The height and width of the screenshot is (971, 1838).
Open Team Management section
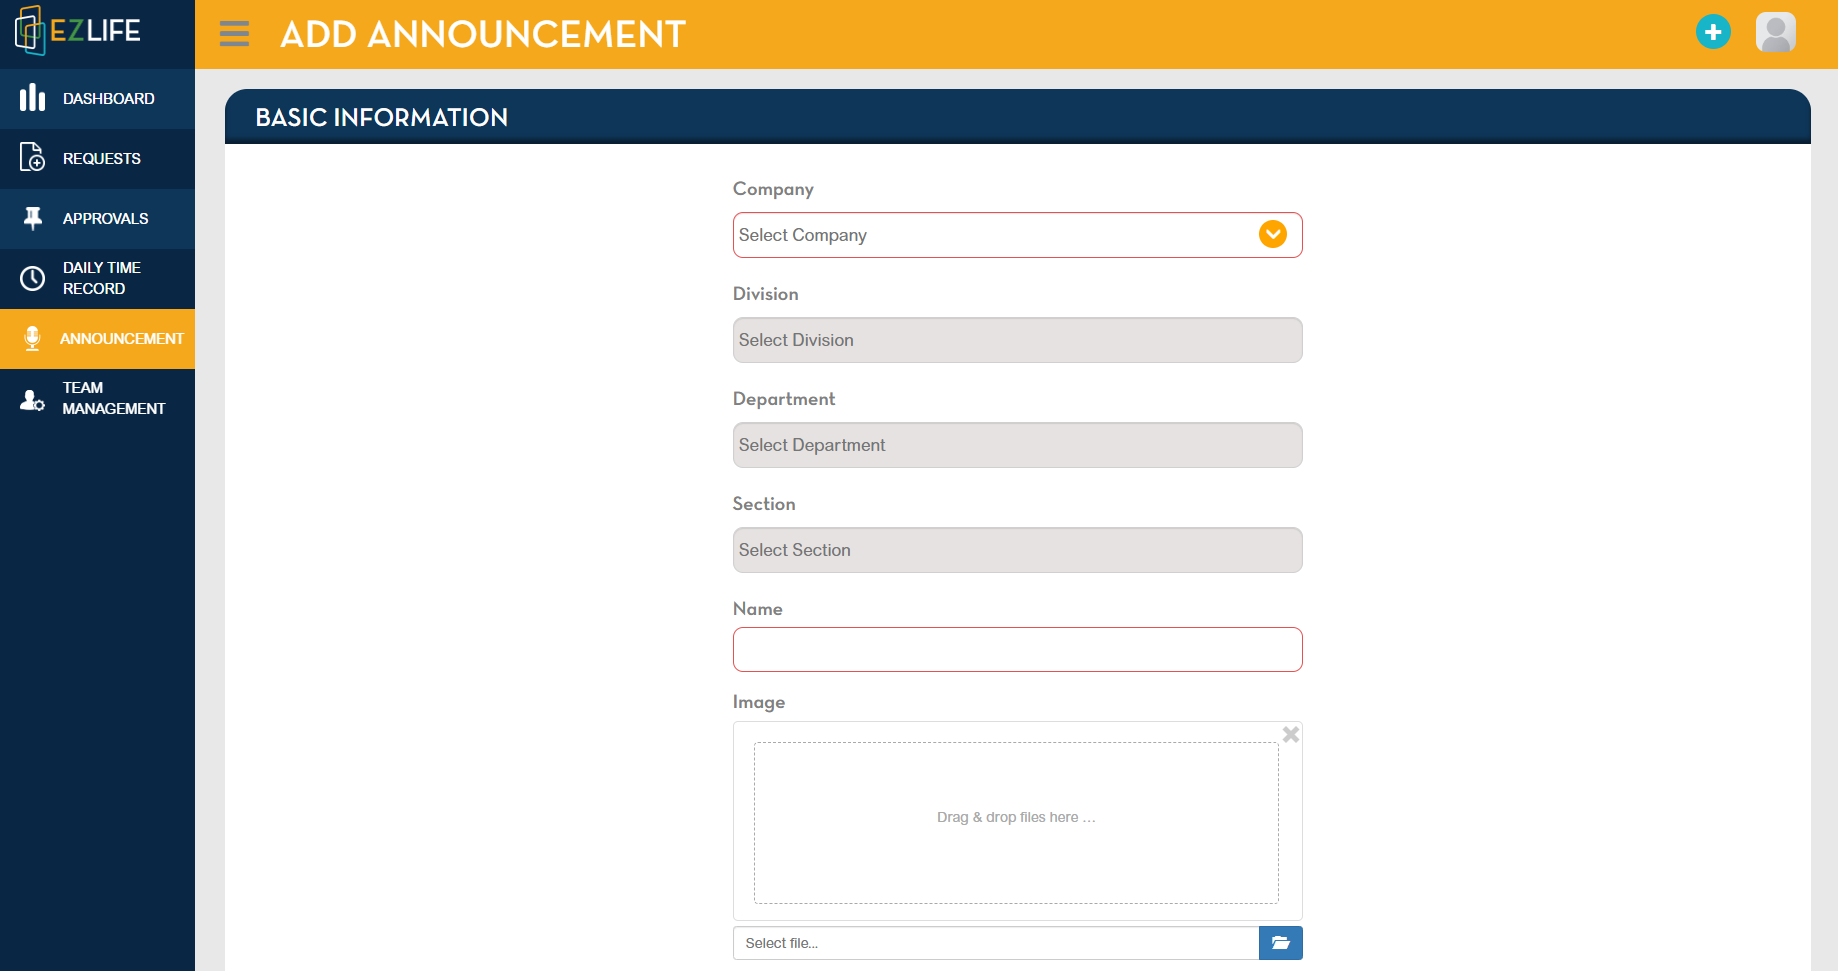97,399
